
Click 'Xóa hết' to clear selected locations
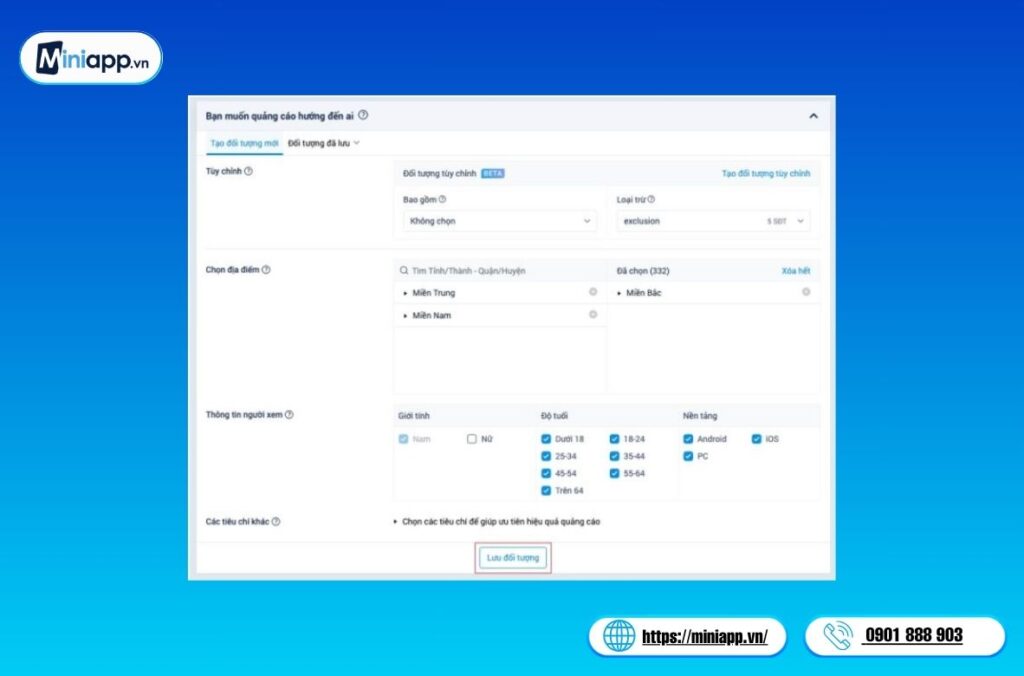pos(795,271)
